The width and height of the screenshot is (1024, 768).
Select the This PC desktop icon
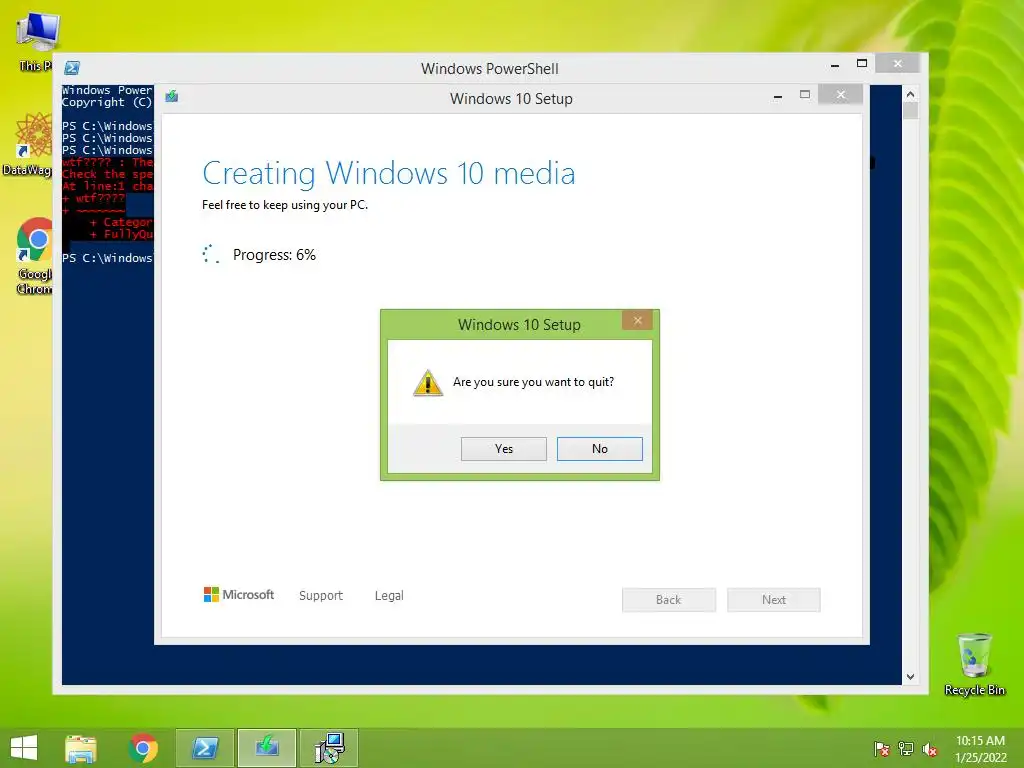(35, 42)
